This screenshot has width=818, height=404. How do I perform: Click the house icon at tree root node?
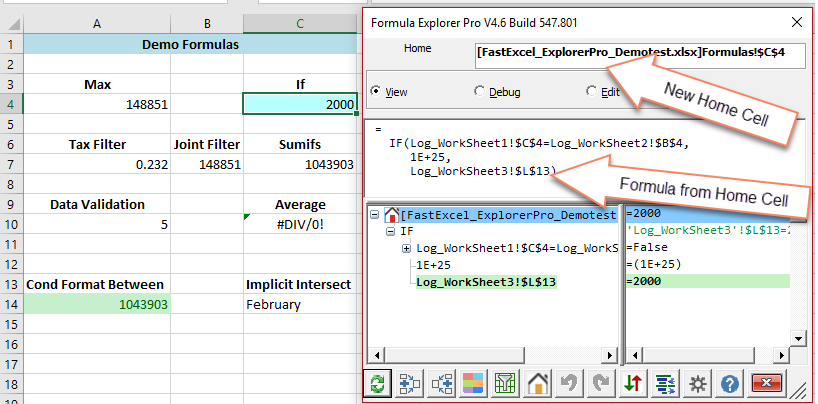point(391,215)
